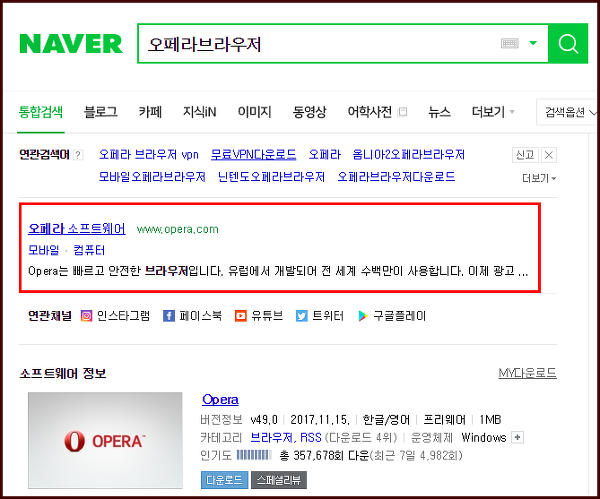Open the Twitter icon in 연관채널

click(302, 316)
